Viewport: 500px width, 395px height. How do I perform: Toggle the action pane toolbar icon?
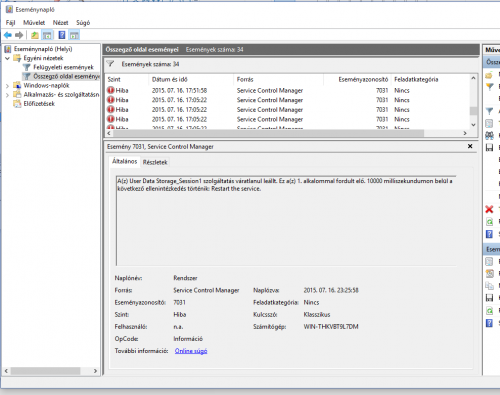(x=74, y=35)
